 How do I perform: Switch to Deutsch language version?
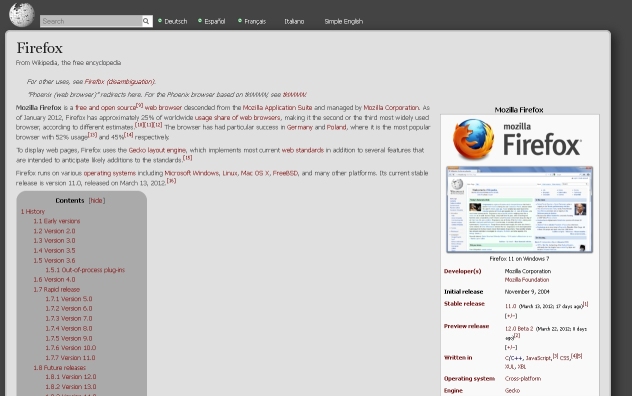175,21
